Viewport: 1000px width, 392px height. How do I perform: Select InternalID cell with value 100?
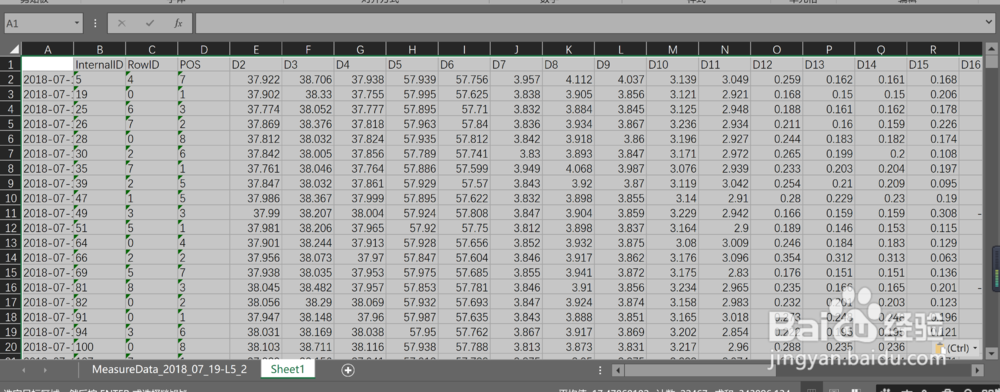(99, 347)
